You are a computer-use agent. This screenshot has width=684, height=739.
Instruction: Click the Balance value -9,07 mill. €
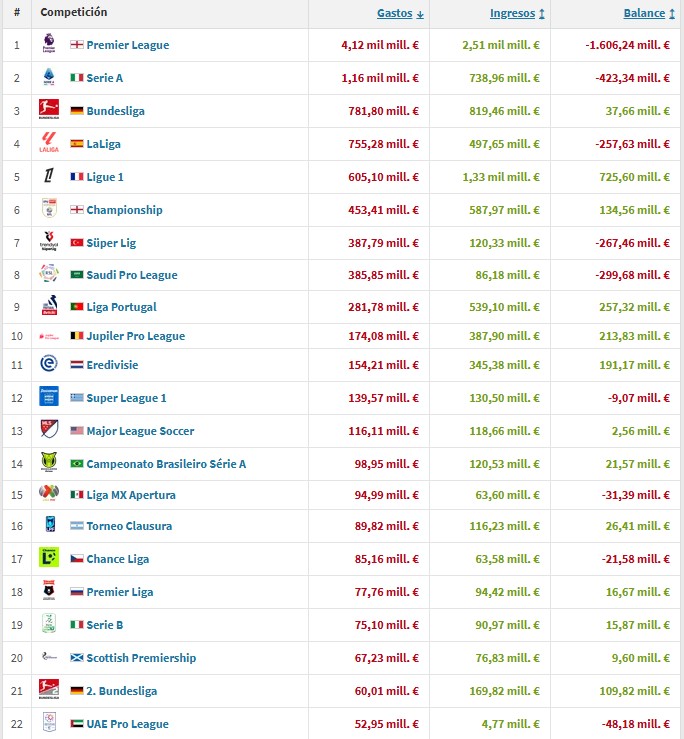tap(639, 398)
